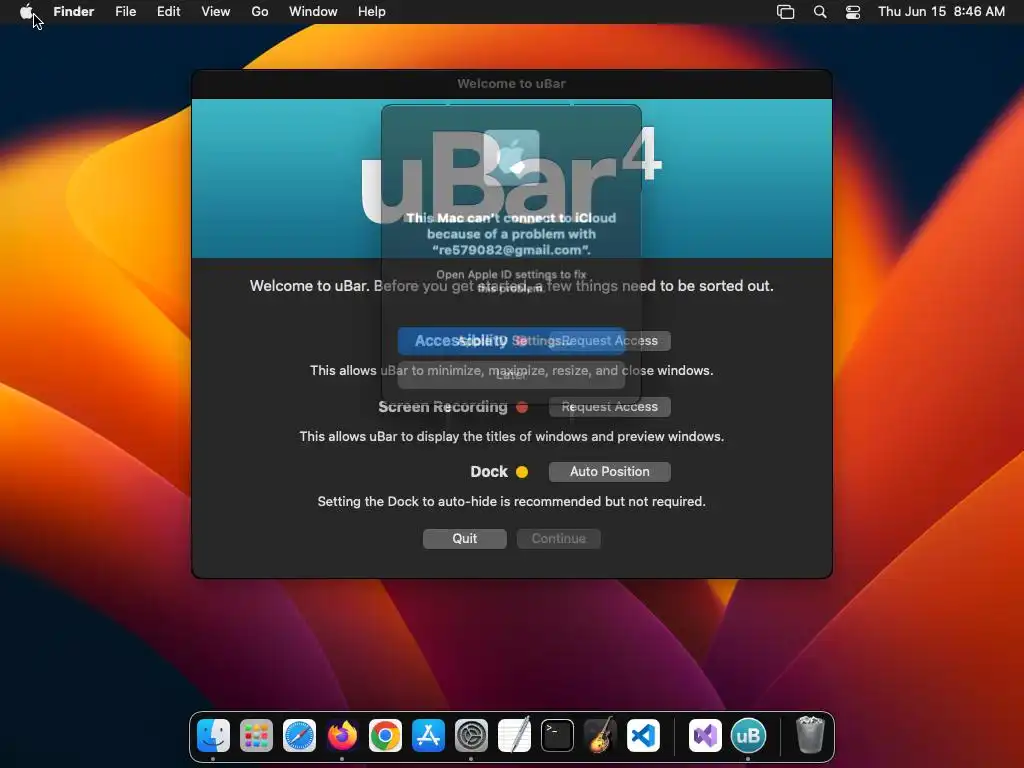Image resolution: width=1024 pixels, height=768 pixels.
Task: Open Visual Studio from the Dock
Action: tap(705, 736)
